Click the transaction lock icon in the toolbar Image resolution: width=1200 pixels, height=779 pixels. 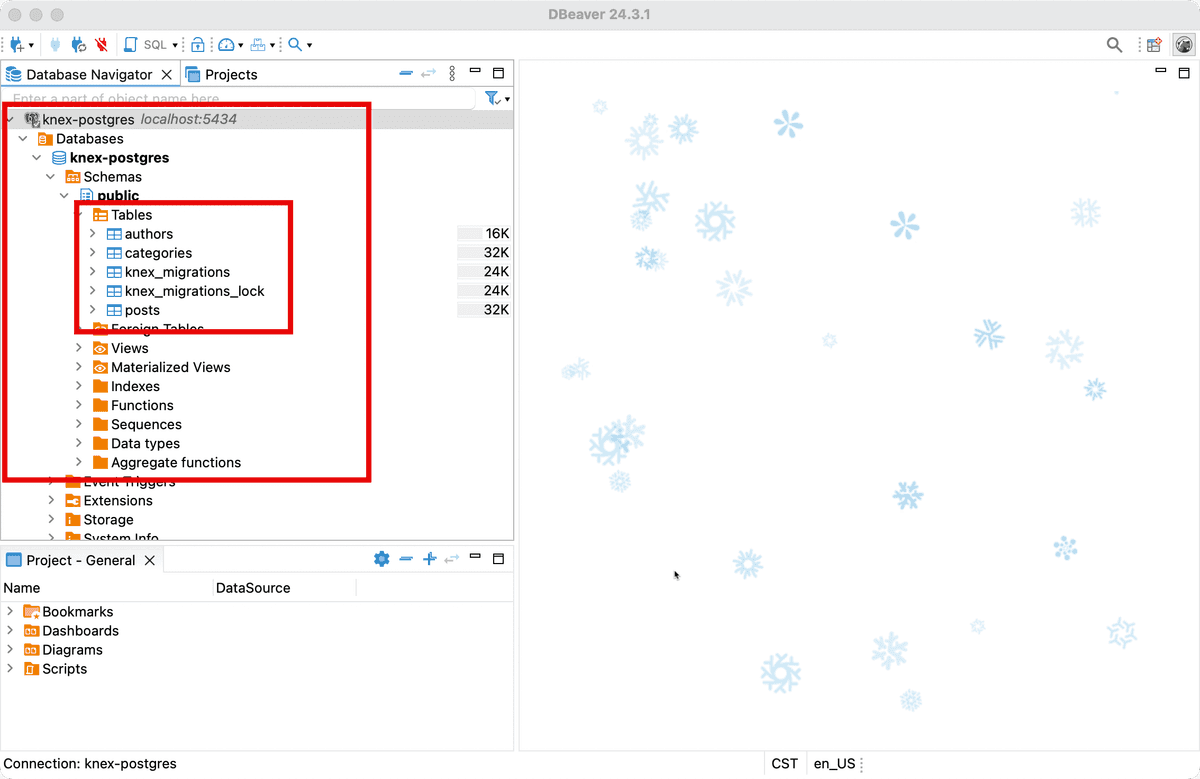198,45
